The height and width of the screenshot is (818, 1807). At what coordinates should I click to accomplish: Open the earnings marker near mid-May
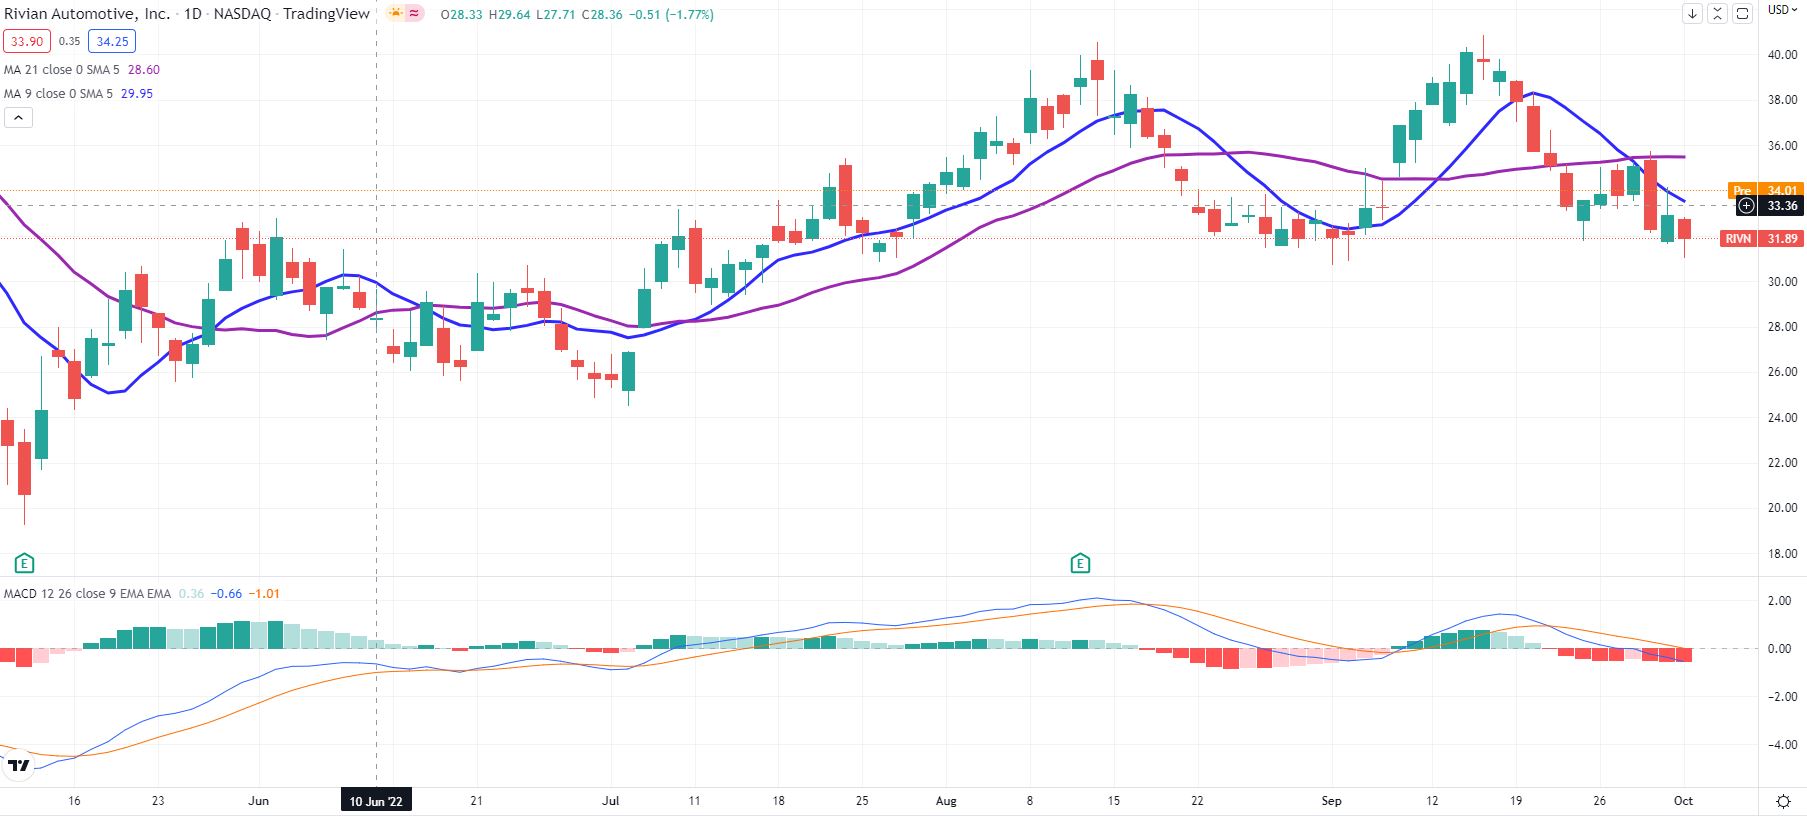pos(25,563)
